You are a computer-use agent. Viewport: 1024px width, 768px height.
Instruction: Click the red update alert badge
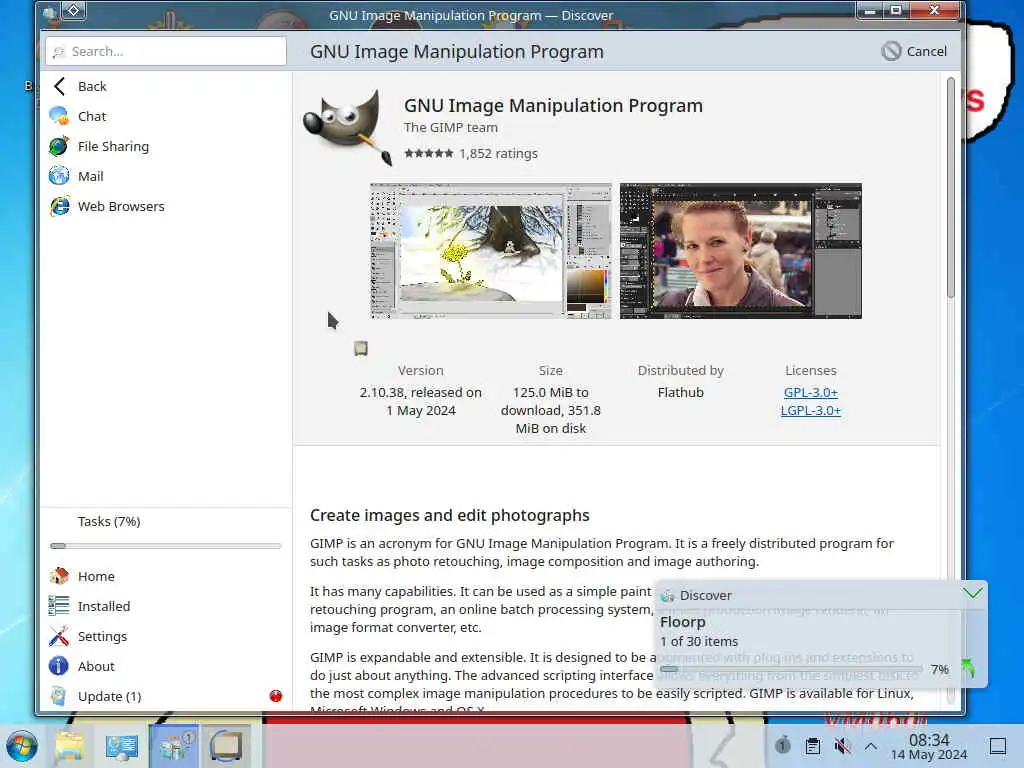(x=276, y=696)
